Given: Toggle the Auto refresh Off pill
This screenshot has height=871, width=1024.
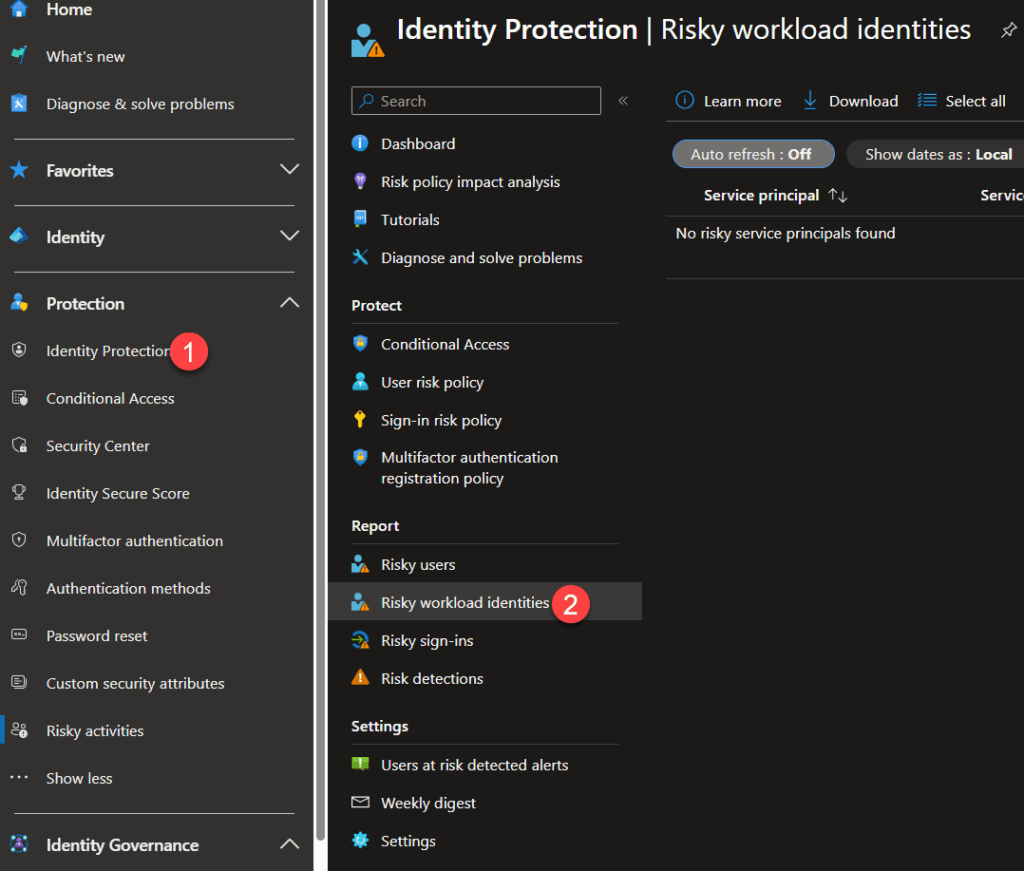Looking at the screenshot, I should [x=753, y=154].
